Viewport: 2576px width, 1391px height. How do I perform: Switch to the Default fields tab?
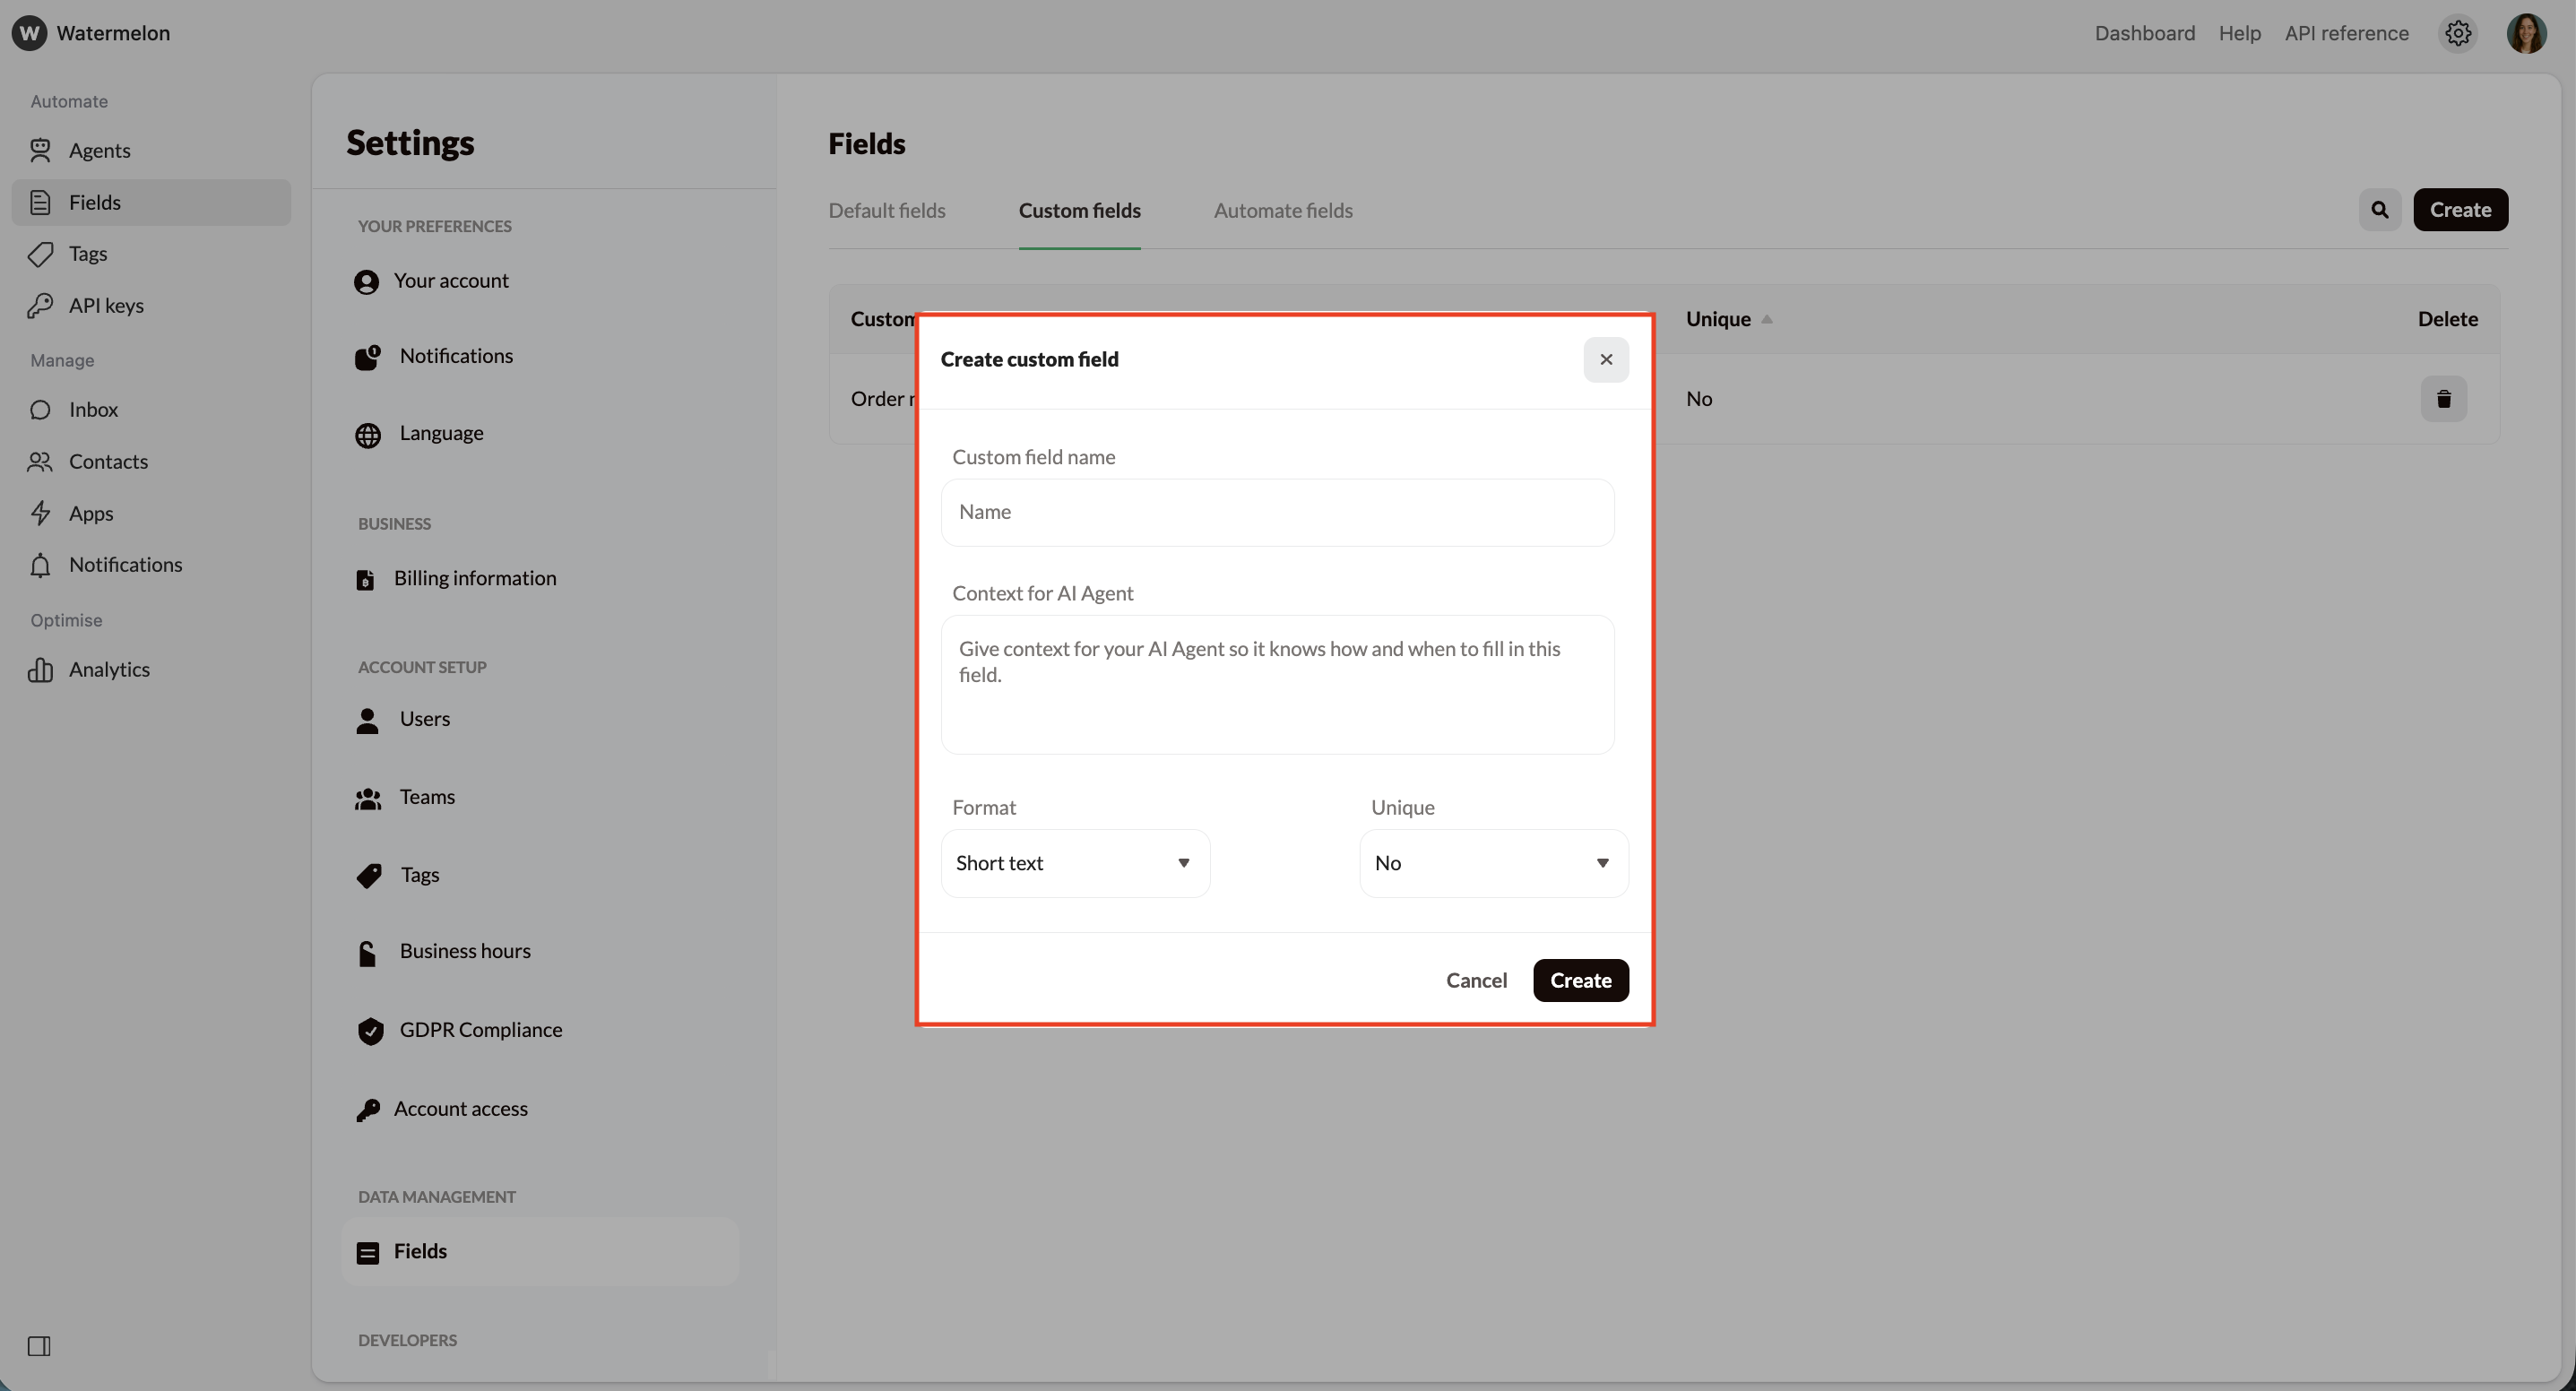[886, 210]
